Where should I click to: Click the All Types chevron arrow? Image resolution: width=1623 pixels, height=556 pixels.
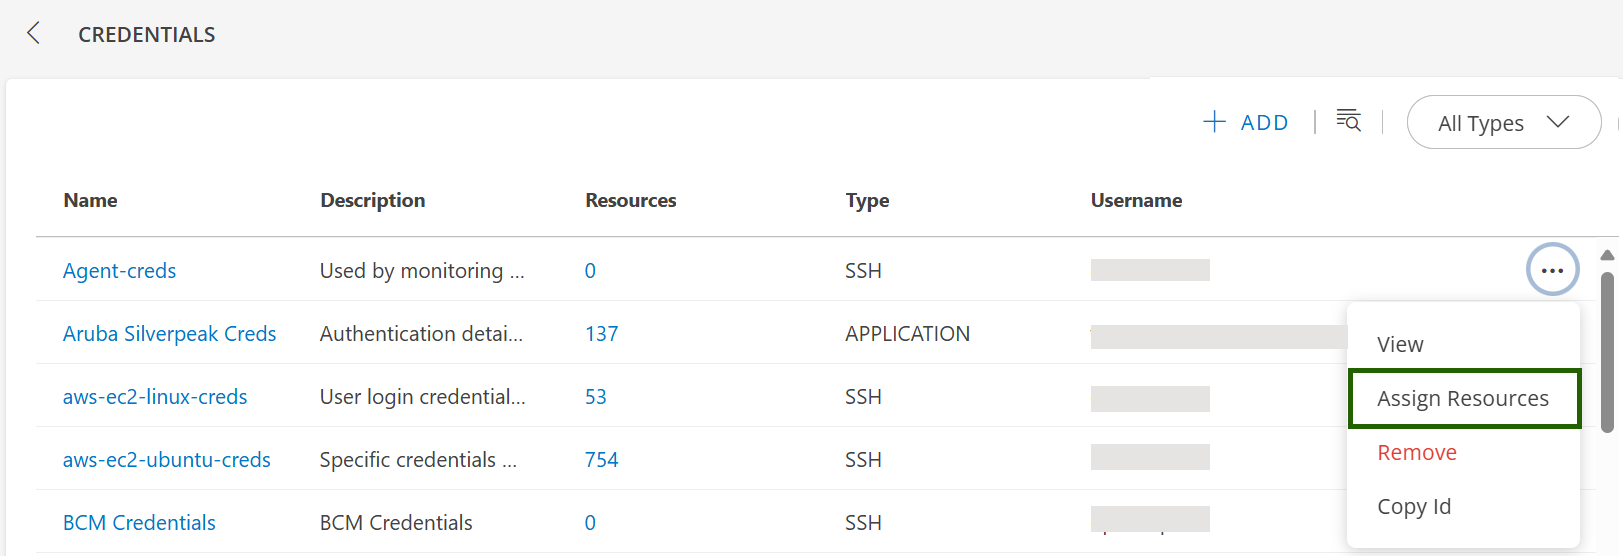tap(1557, 122)
